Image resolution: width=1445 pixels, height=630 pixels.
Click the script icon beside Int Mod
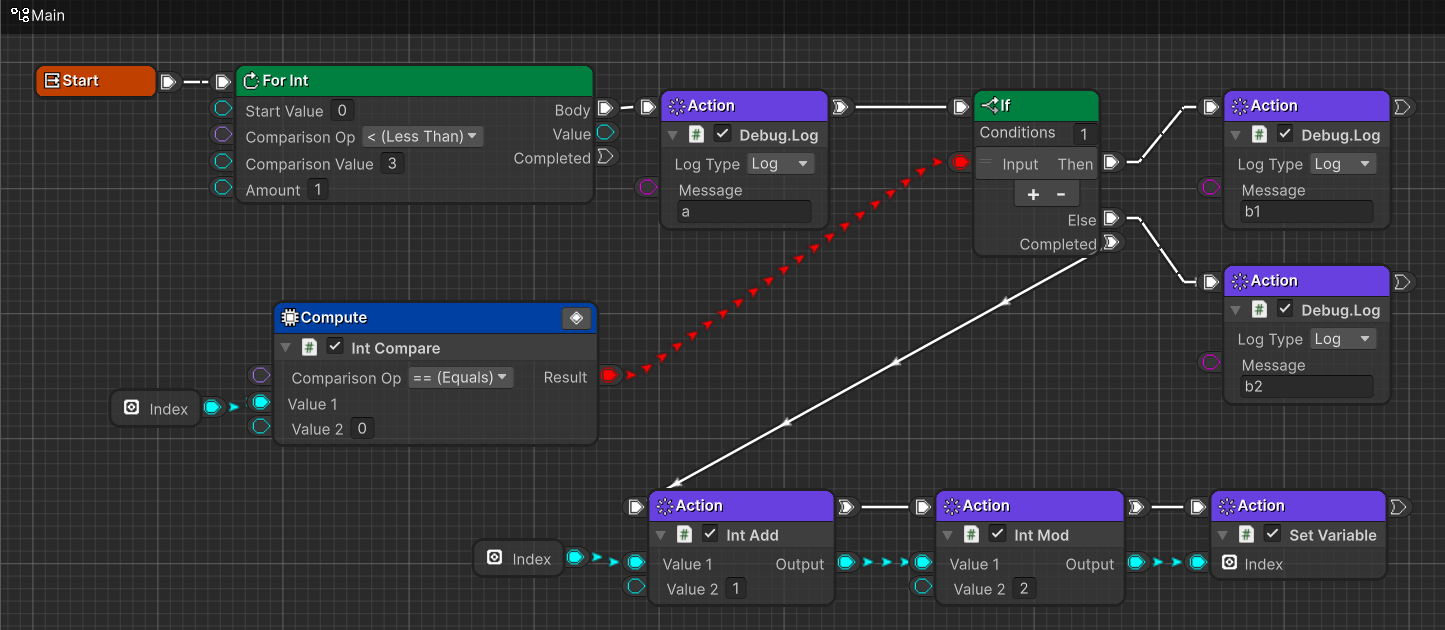point(971,534)
